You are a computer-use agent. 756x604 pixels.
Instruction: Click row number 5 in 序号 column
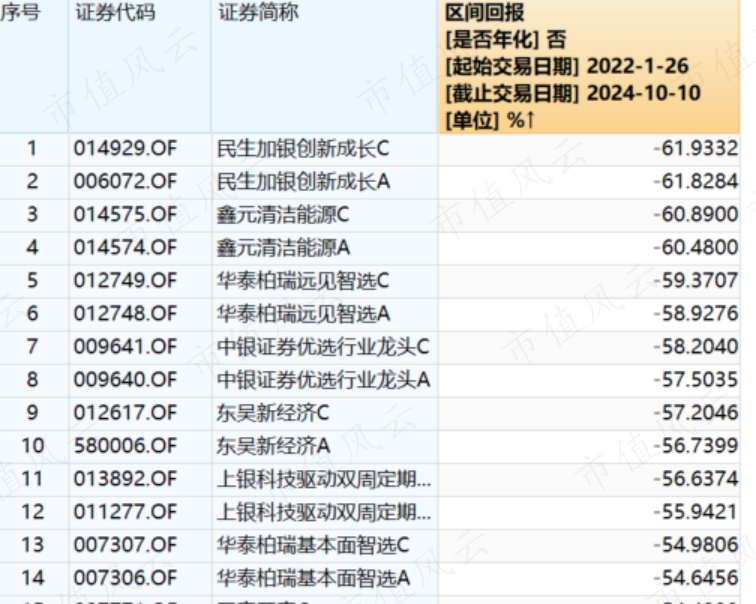click(32, 280)
